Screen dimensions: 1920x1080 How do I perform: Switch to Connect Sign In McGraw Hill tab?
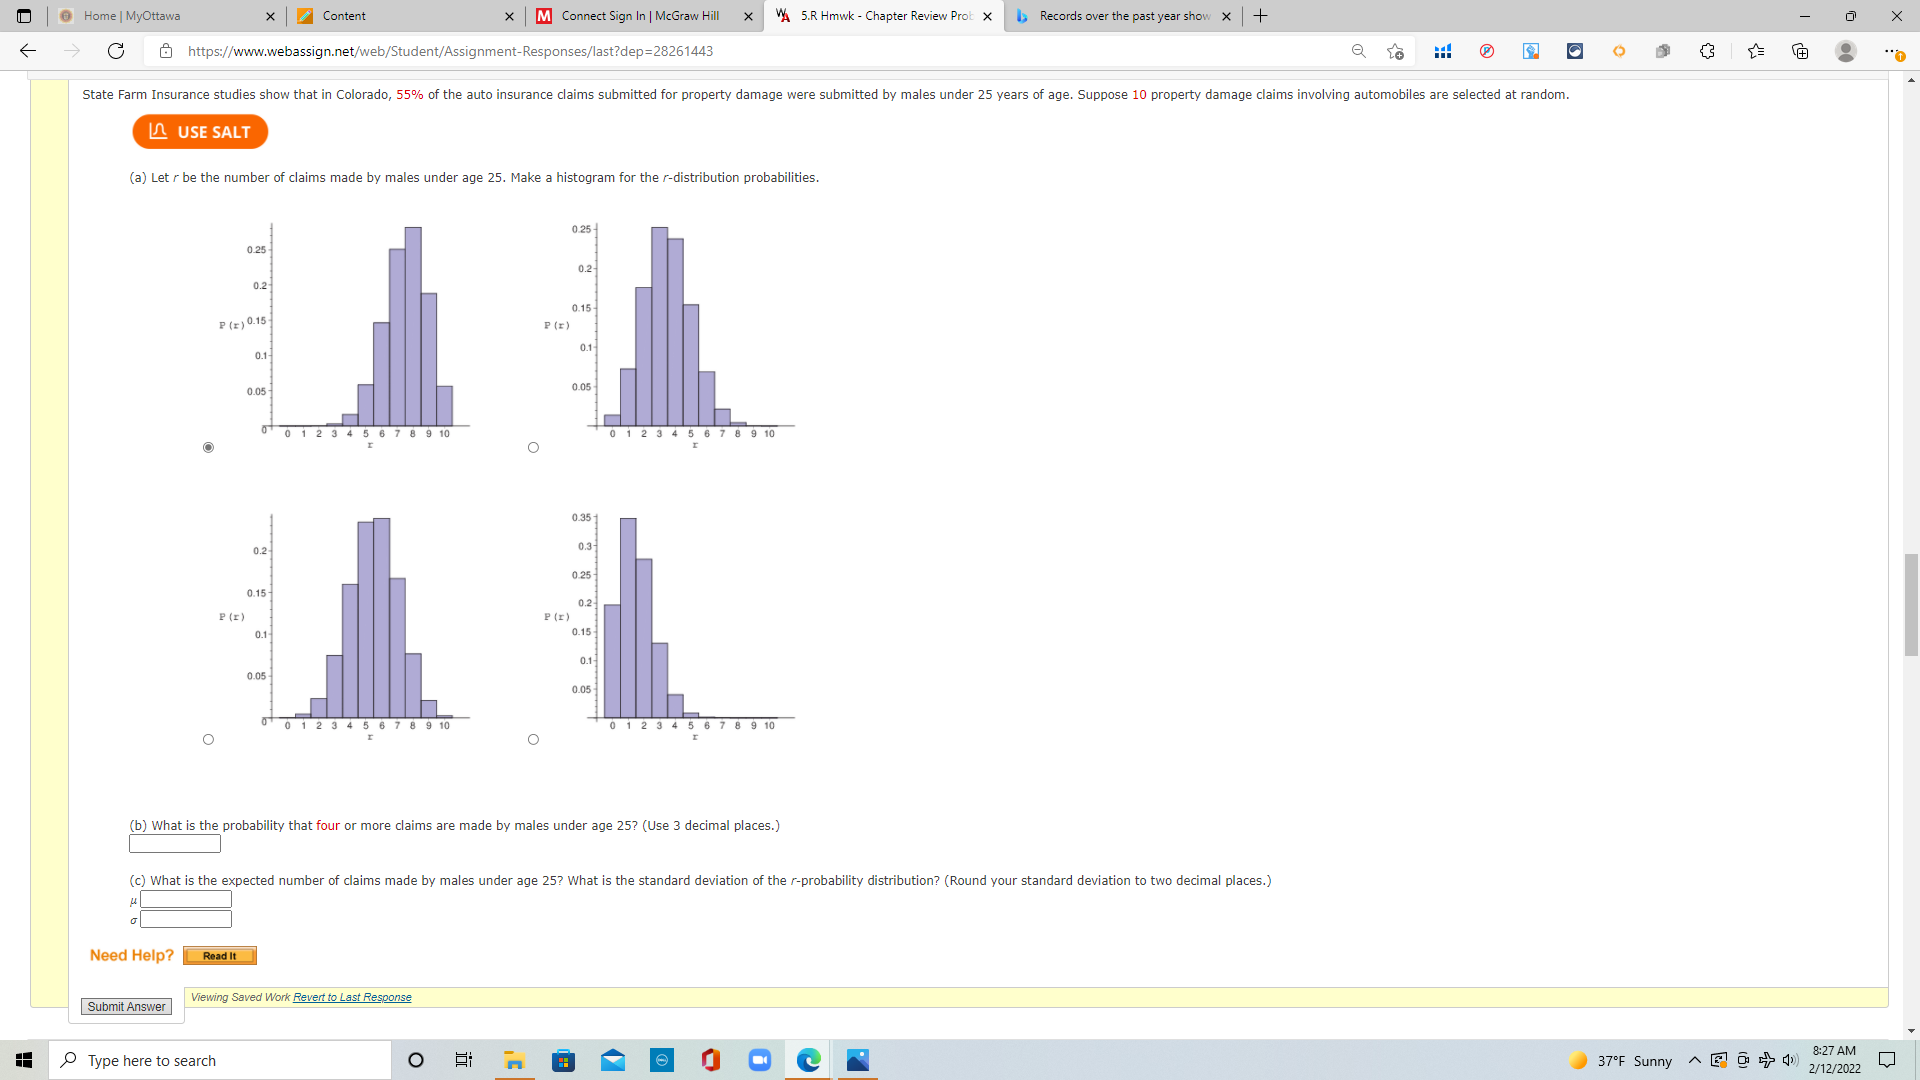pyautogui.click(x=640, y=16)
